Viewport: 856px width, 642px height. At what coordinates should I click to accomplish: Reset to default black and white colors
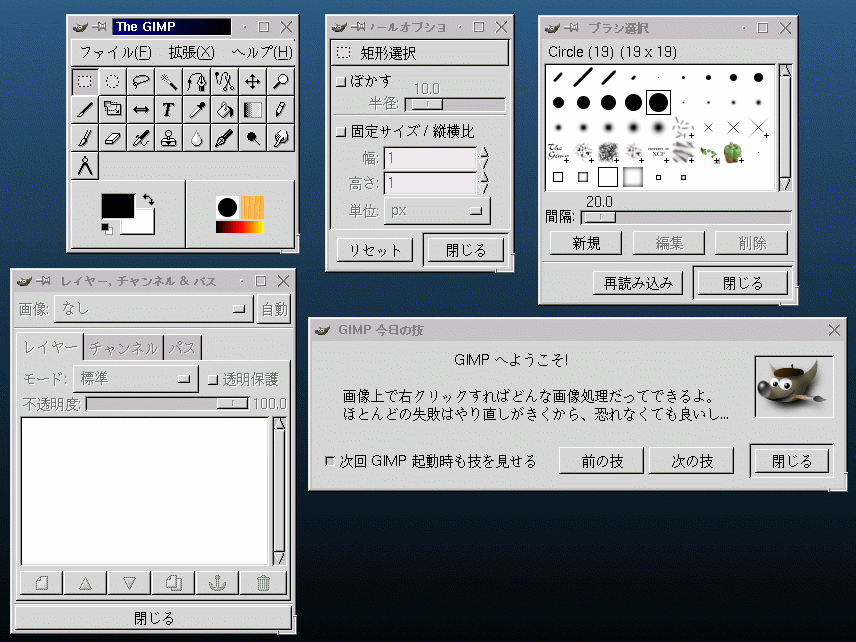[107, 229]
